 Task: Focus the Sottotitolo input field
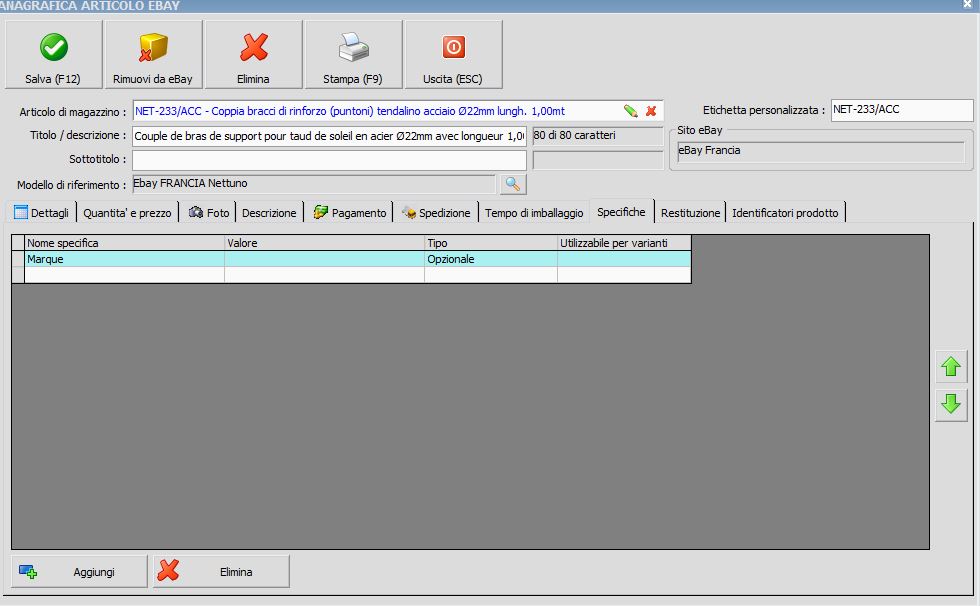pyautogui.click(x=329, y=160)
